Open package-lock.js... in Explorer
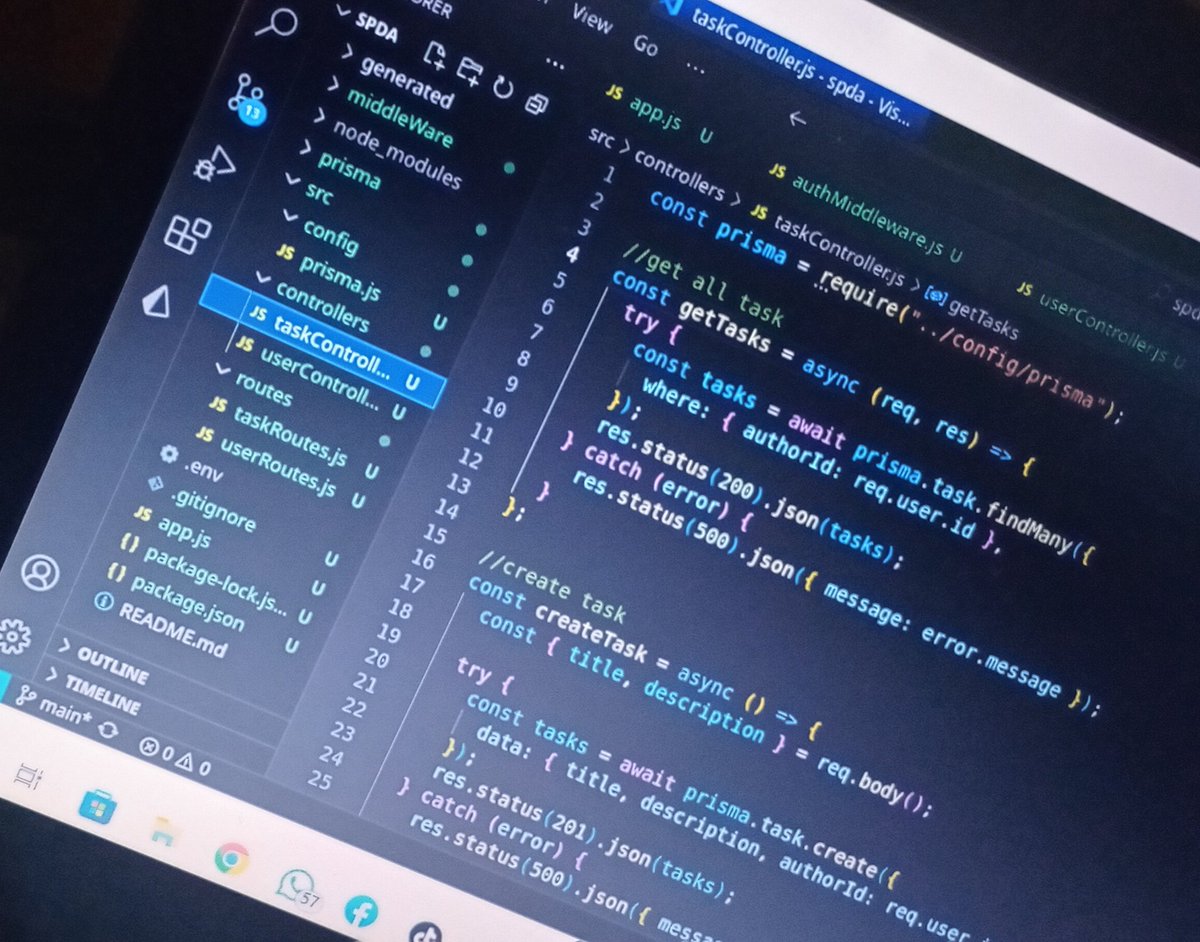 202,576
